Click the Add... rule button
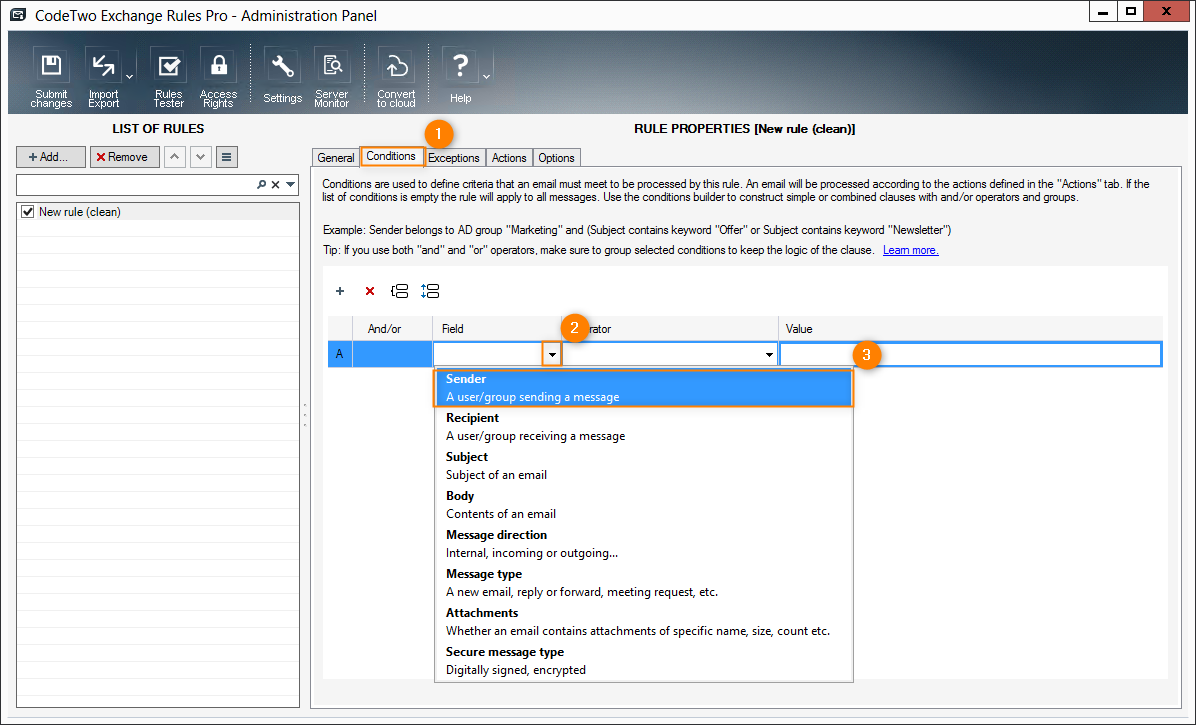Screen dimensions: 1196x725 51,157
